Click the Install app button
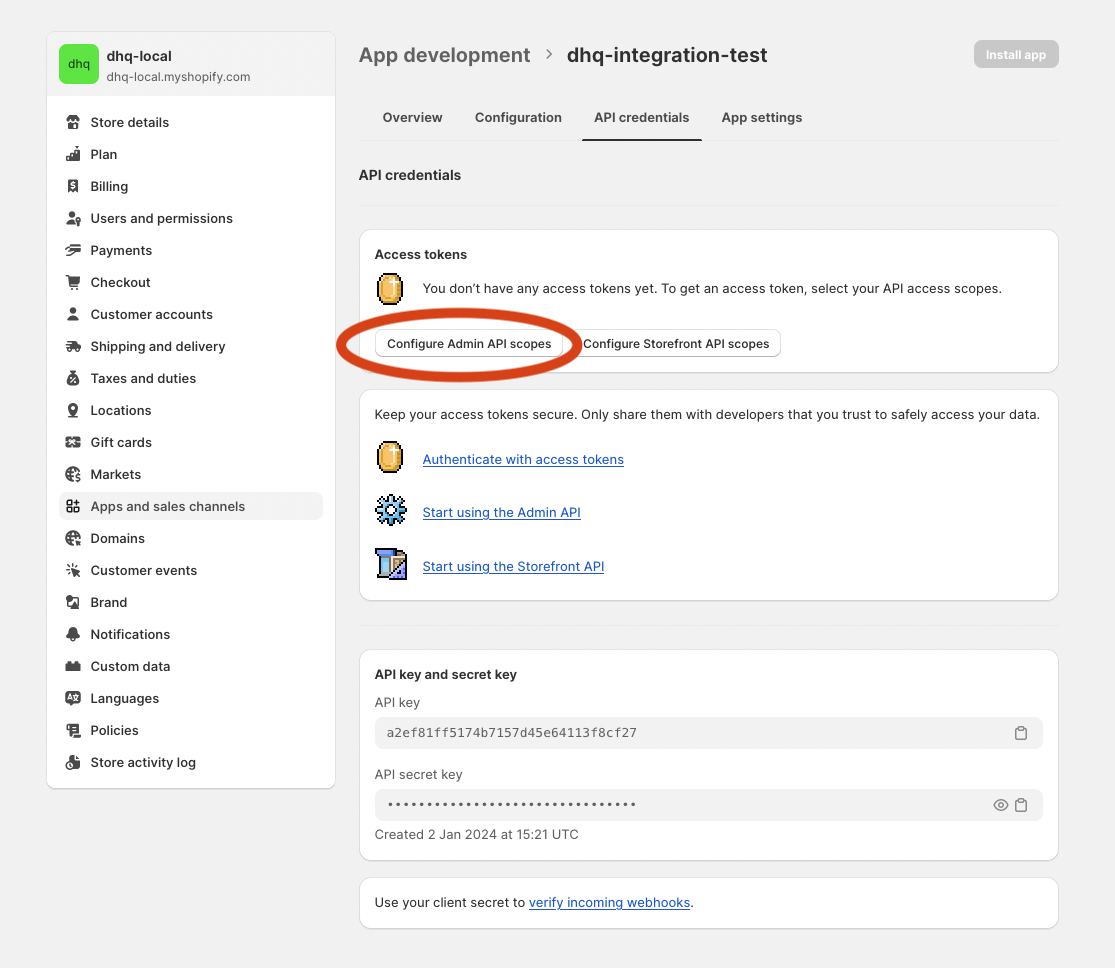This screenshot has width=1115, height=968. point(1015,55)
